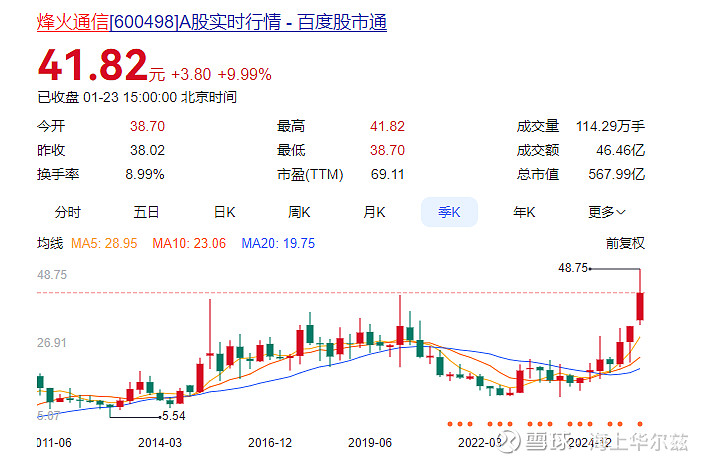Click the 48.75 high price annotation
Screen dimensions: 709x463
tap(573, 268)
